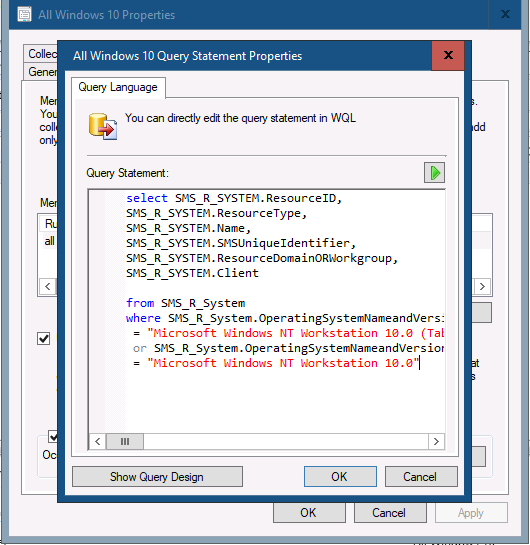Screen dimensions: 530x545
Task: Close the Query Statement Properties dialog
Action: click(x=448, y=55)
